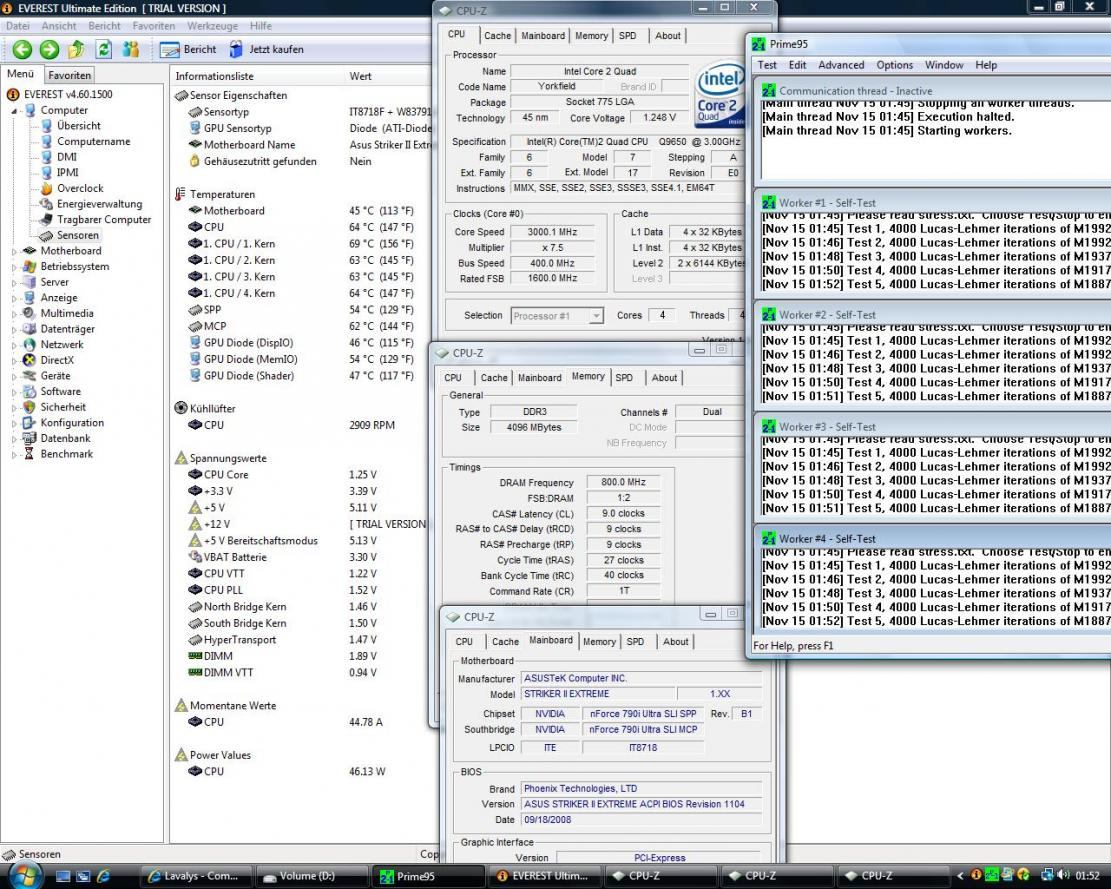Click the Windows Start orb
The image size is (1111, 889).
(24, 875)
